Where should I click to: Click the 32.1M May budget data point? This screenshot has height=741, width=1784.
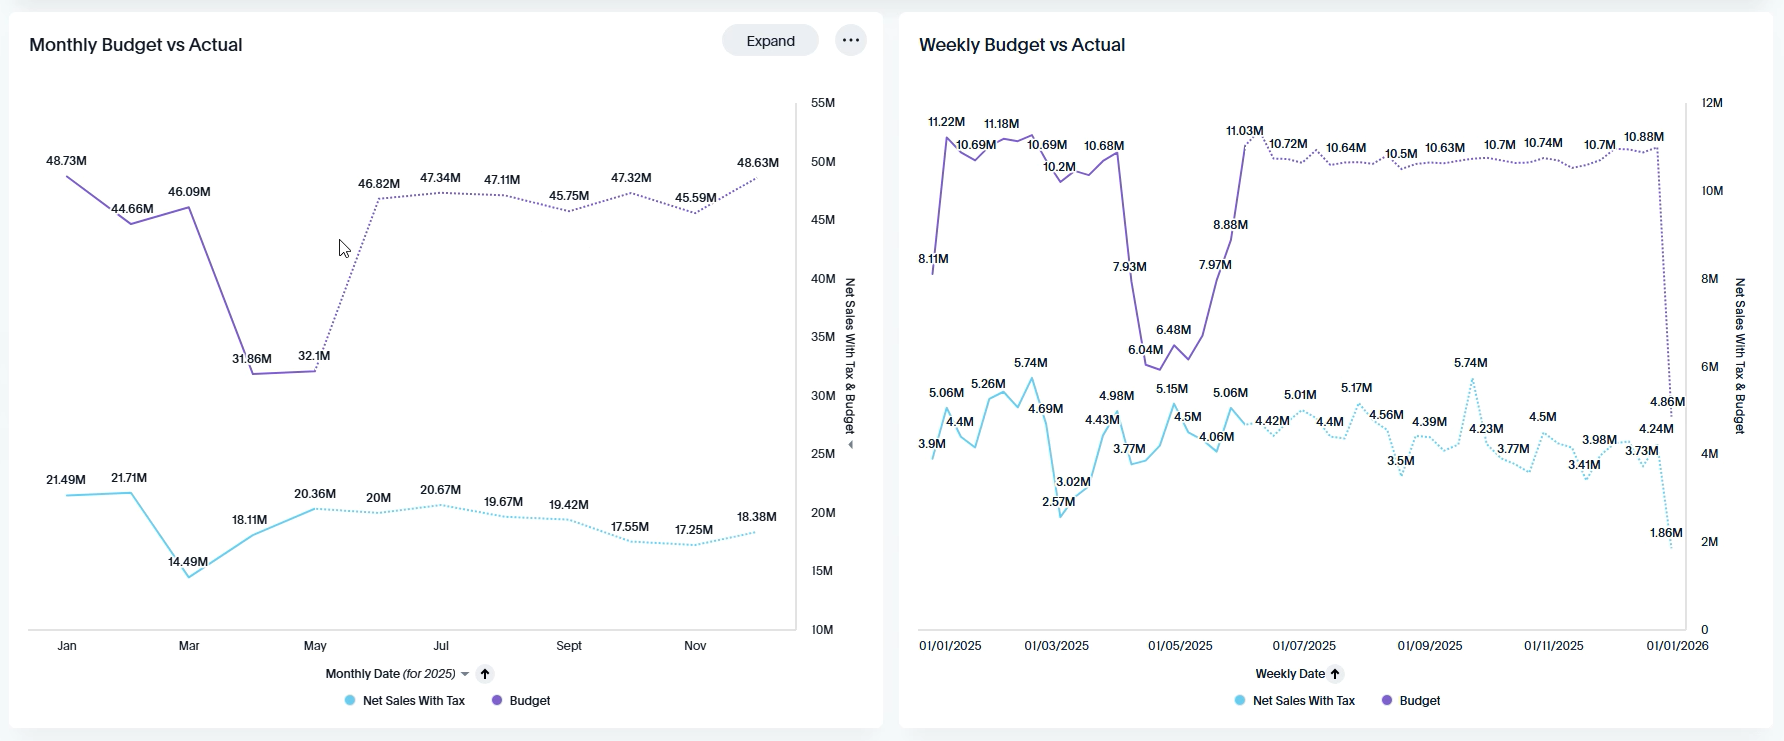pyautogui.click(x=315, y=371)
